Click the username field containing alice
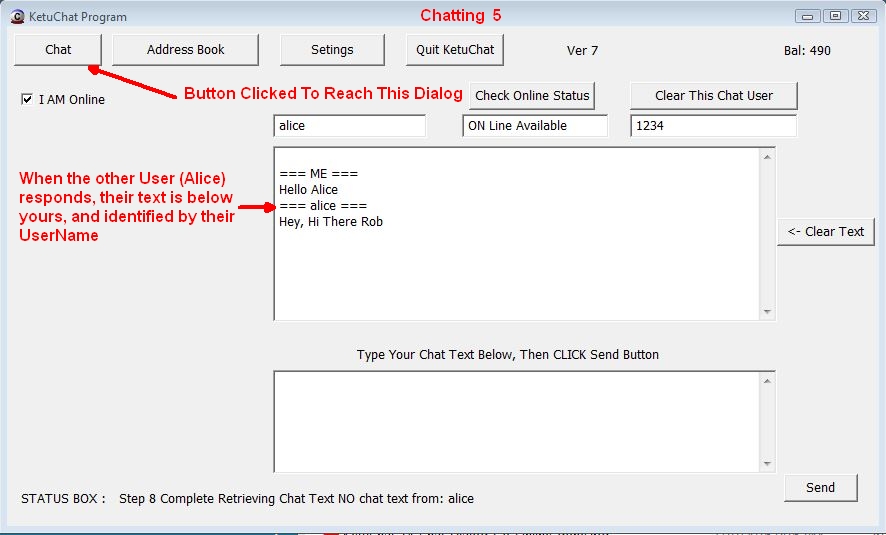 coord(349,126)
